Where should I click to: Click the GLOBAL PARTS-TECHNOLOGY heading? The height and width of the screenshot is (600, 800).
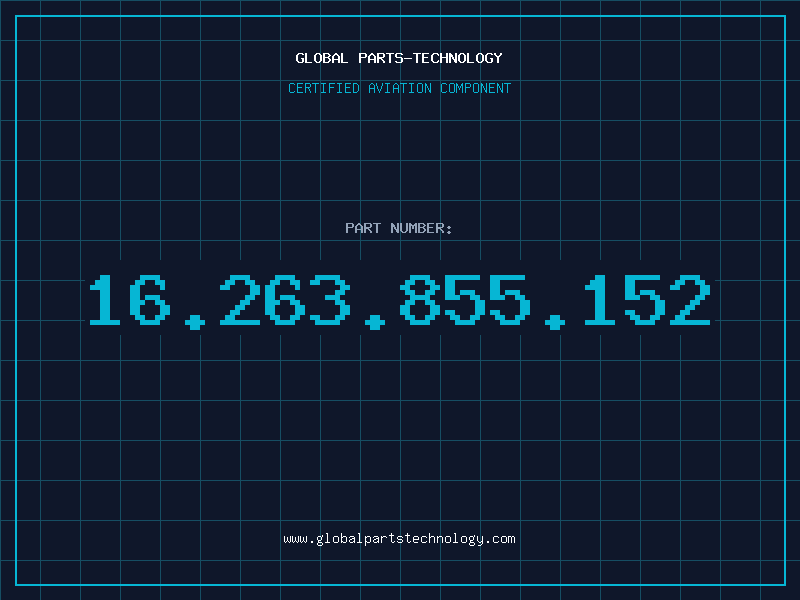coord(399,58)
